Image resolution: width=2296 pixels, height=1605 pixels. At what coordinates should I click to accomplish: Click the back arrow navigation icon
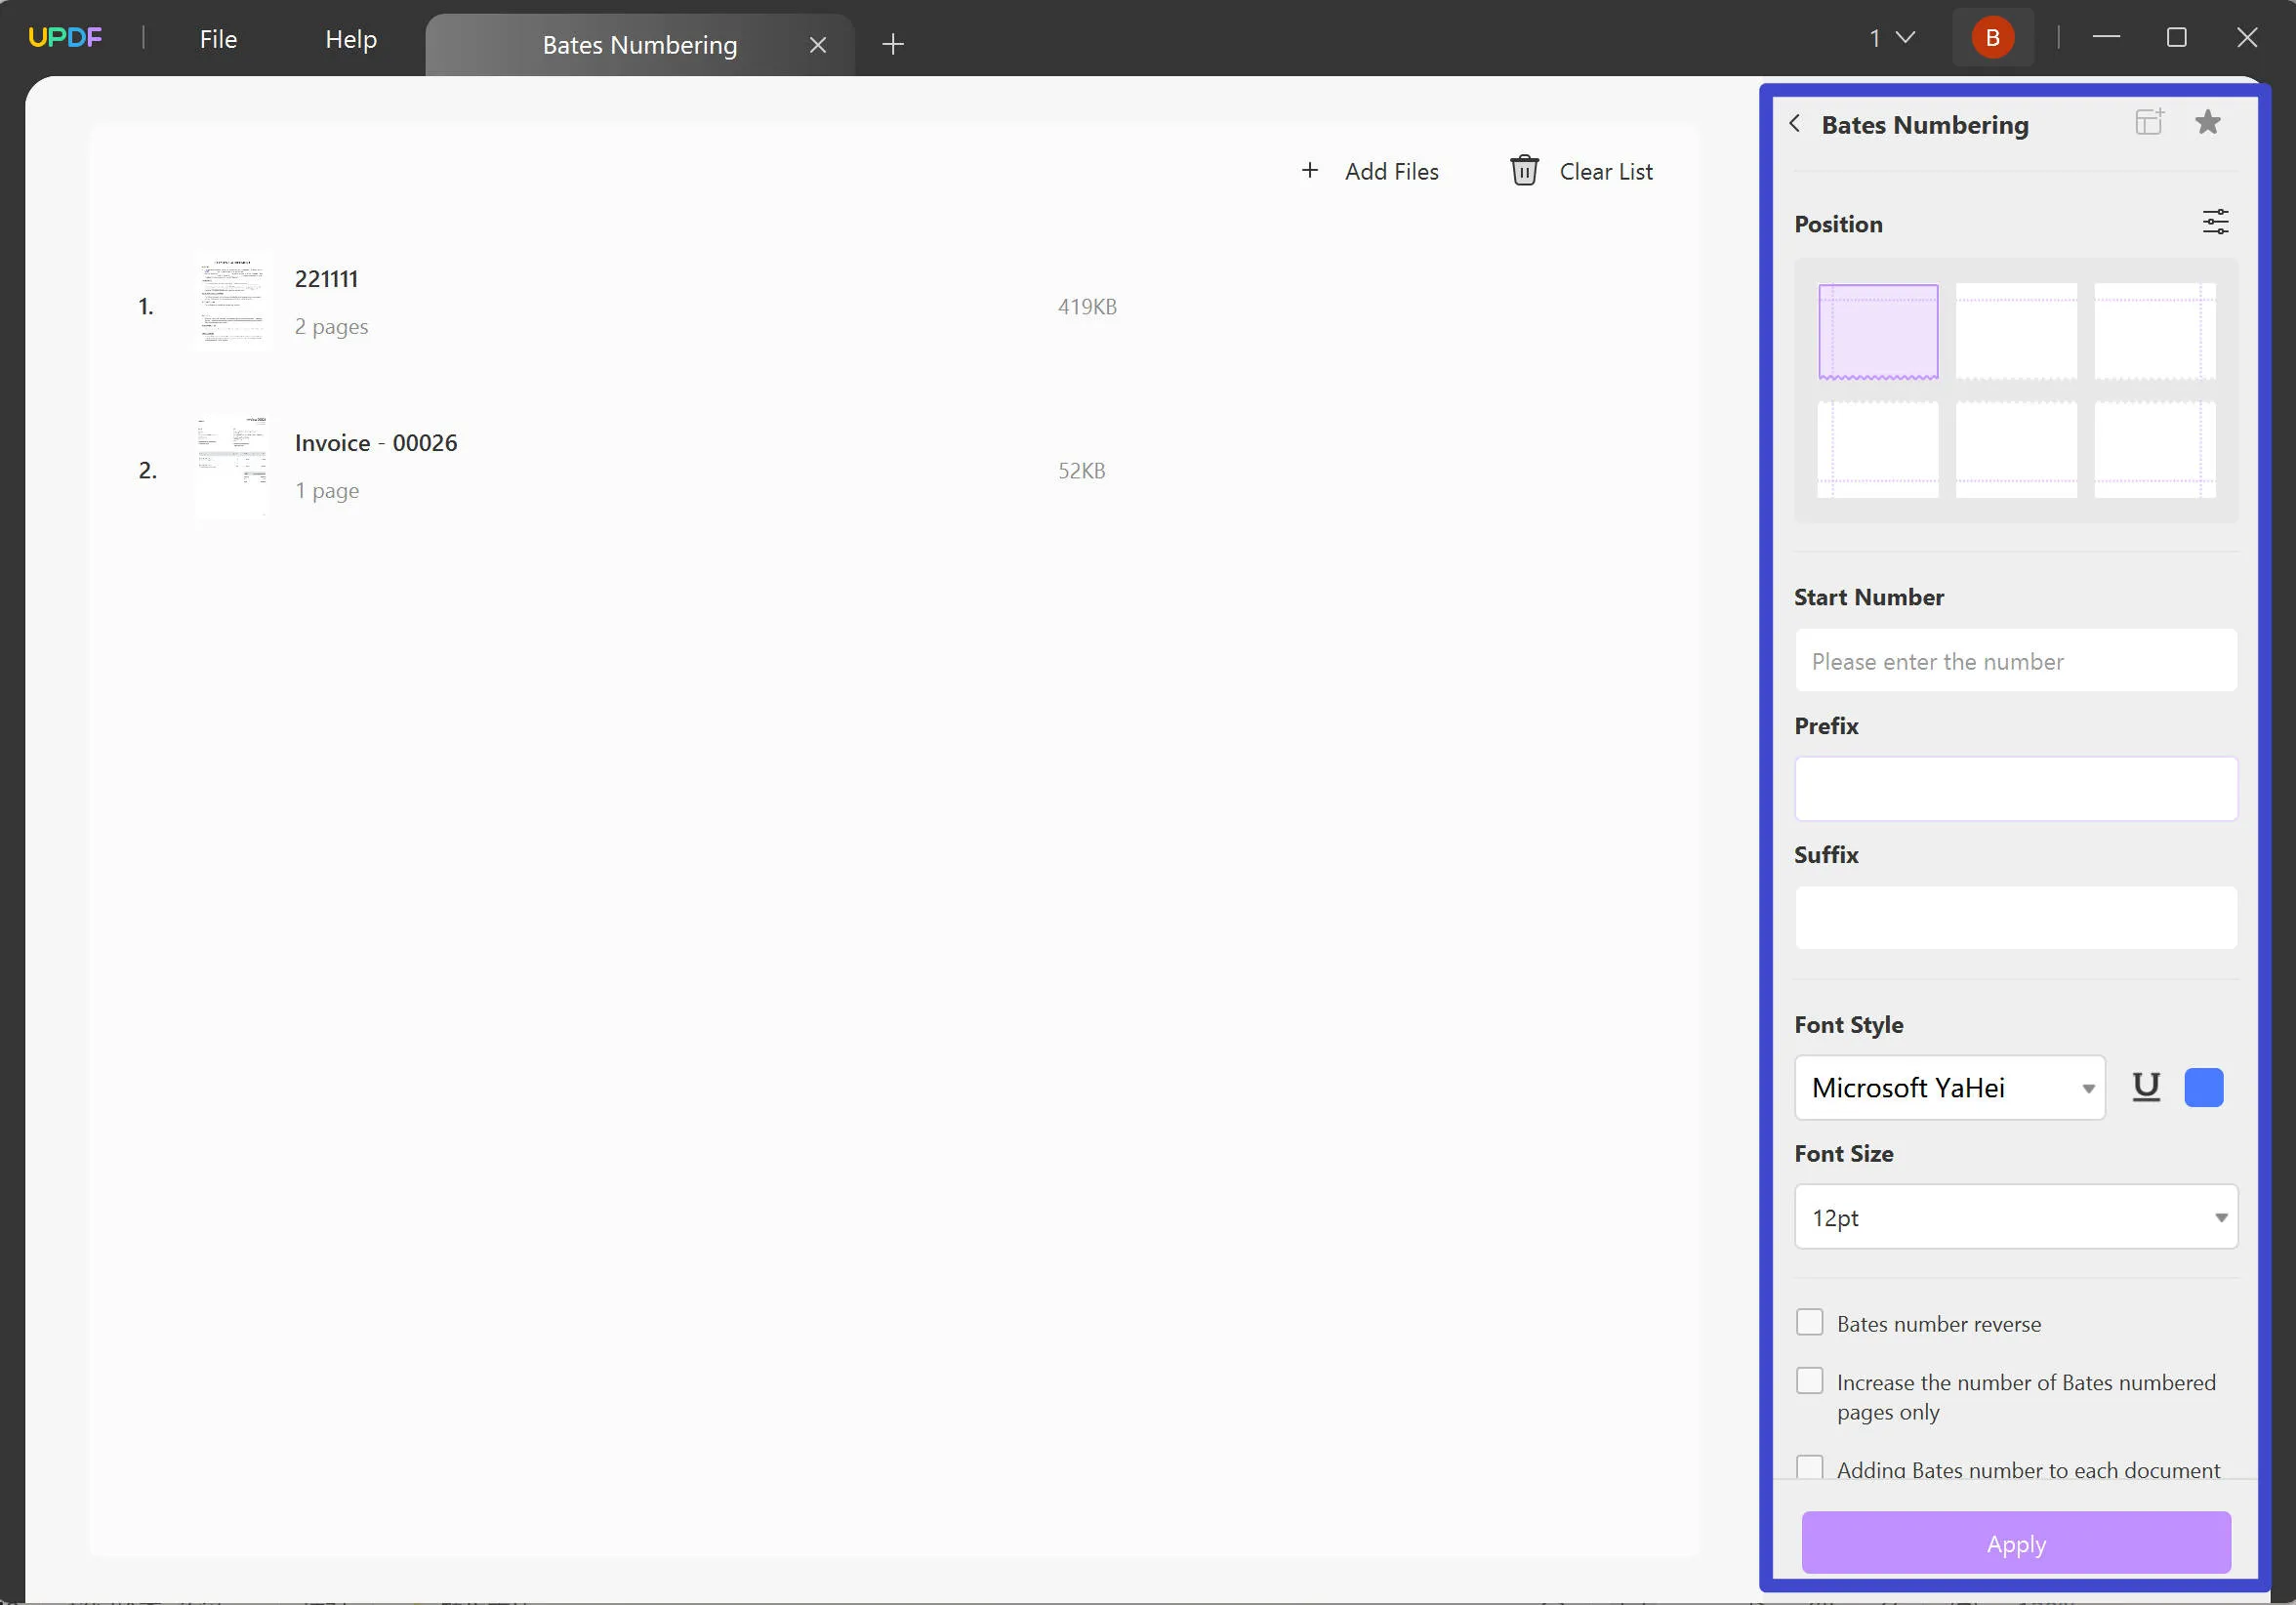(1795, 122)
